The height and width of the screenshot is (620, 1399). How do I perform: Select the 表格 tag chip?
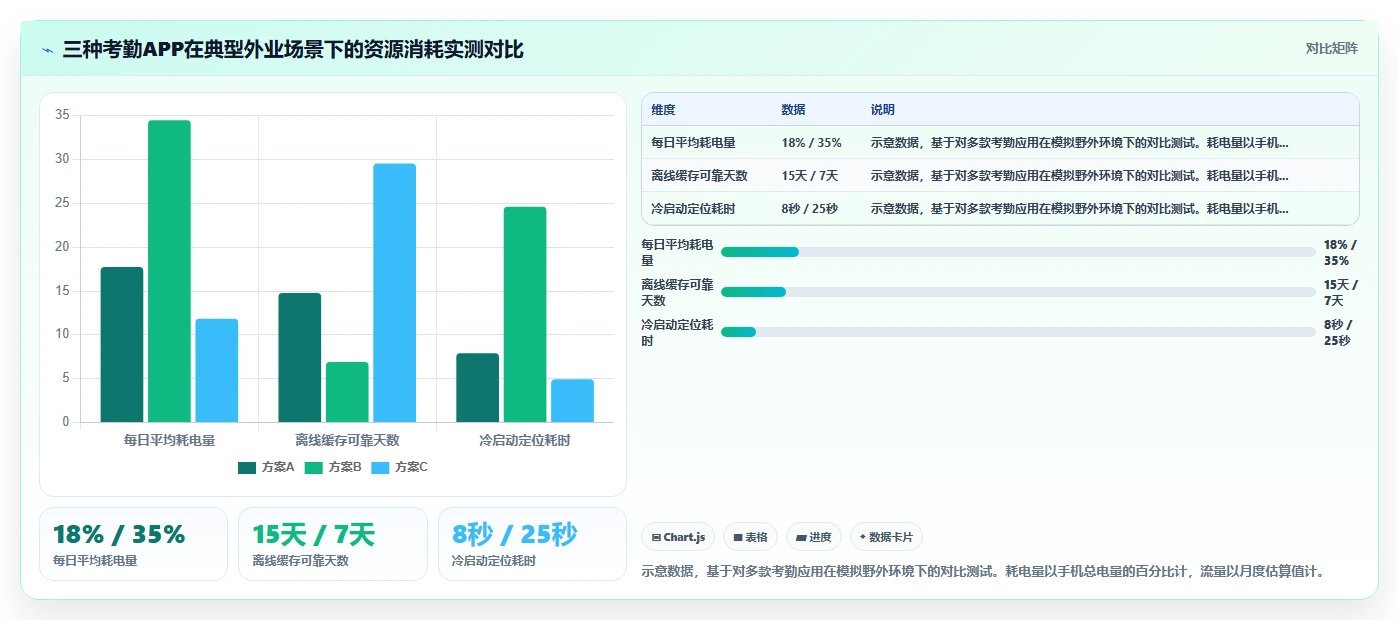750,537
